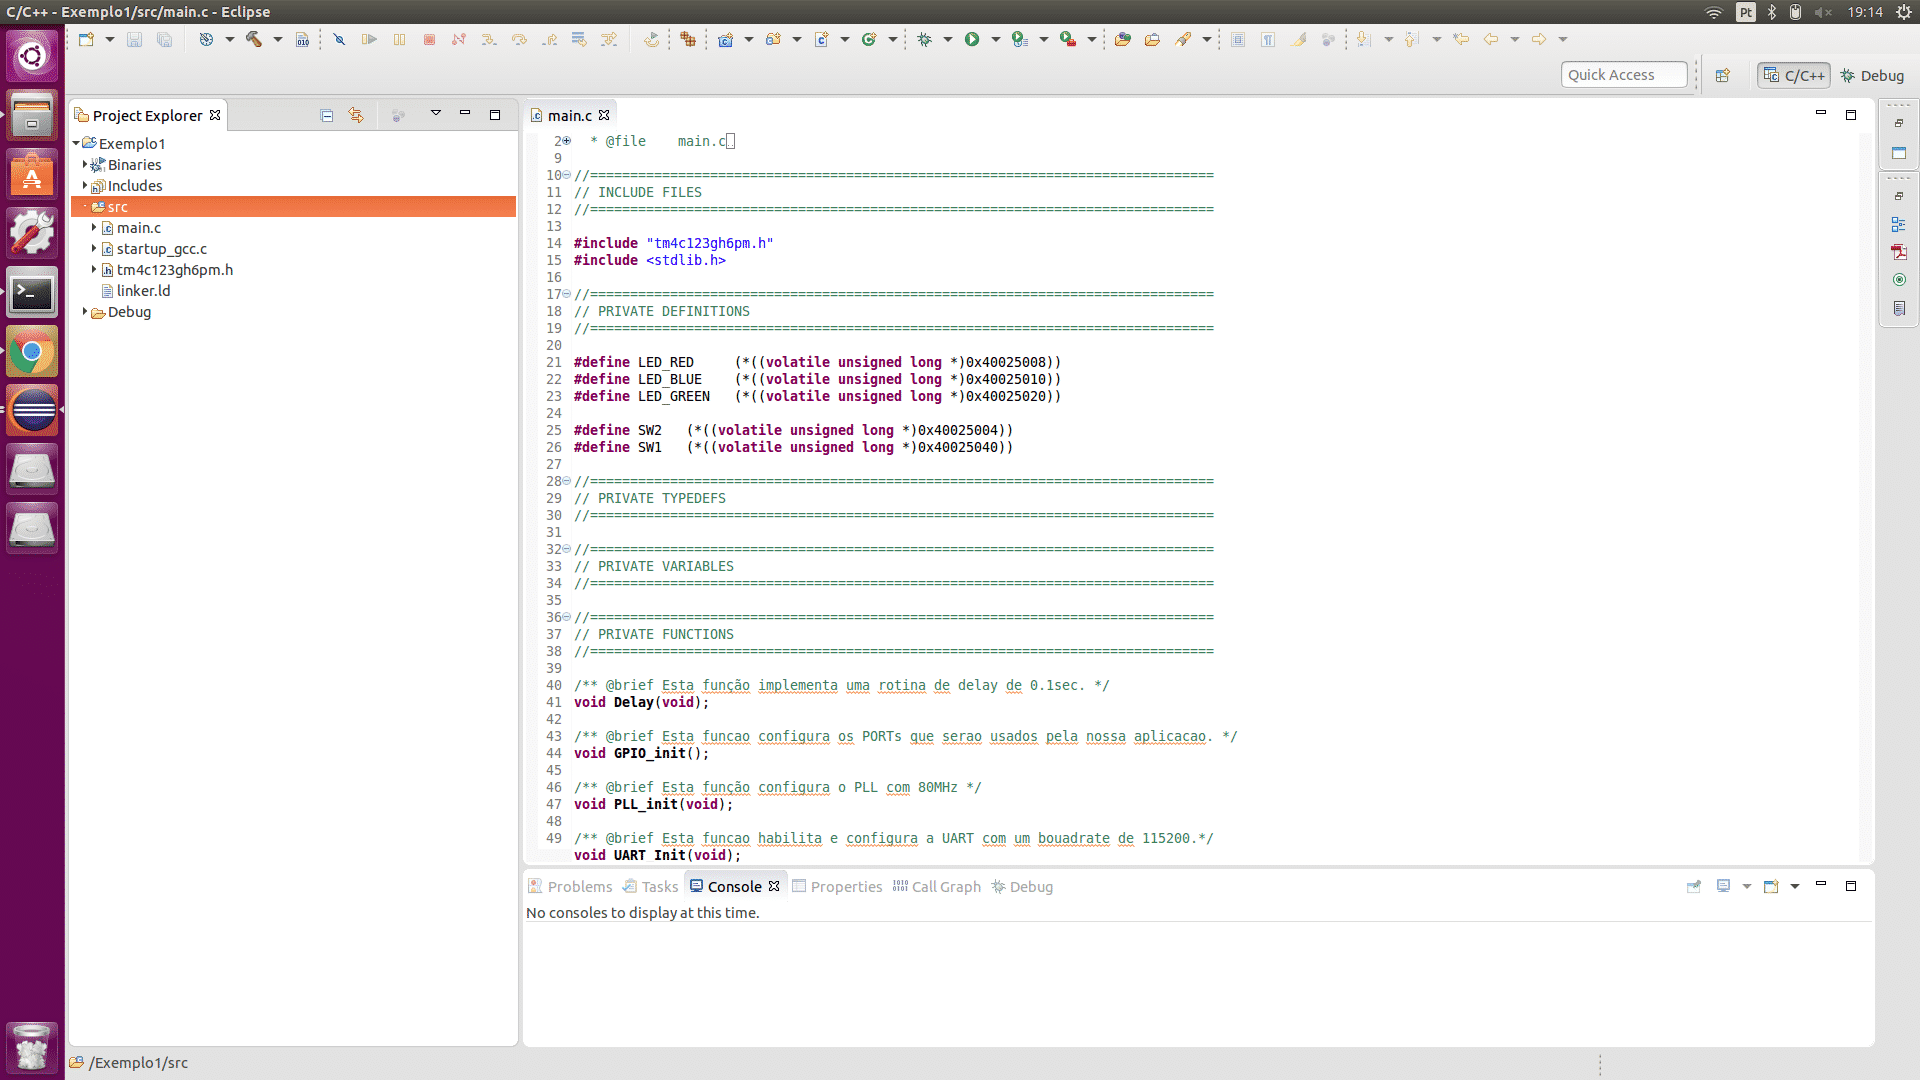Click the Open Perspective icon

pyautogui.click(x=1723, y=76)
